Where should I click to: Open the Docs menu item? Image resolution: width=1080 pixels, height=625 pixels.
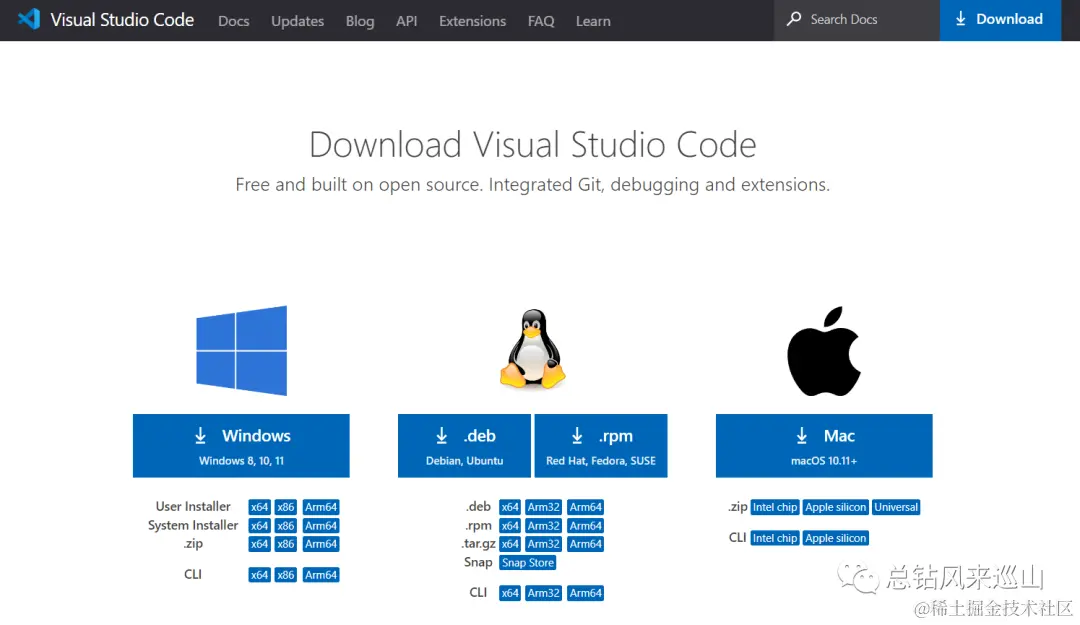pyautogui.click(x=233, y=21)
